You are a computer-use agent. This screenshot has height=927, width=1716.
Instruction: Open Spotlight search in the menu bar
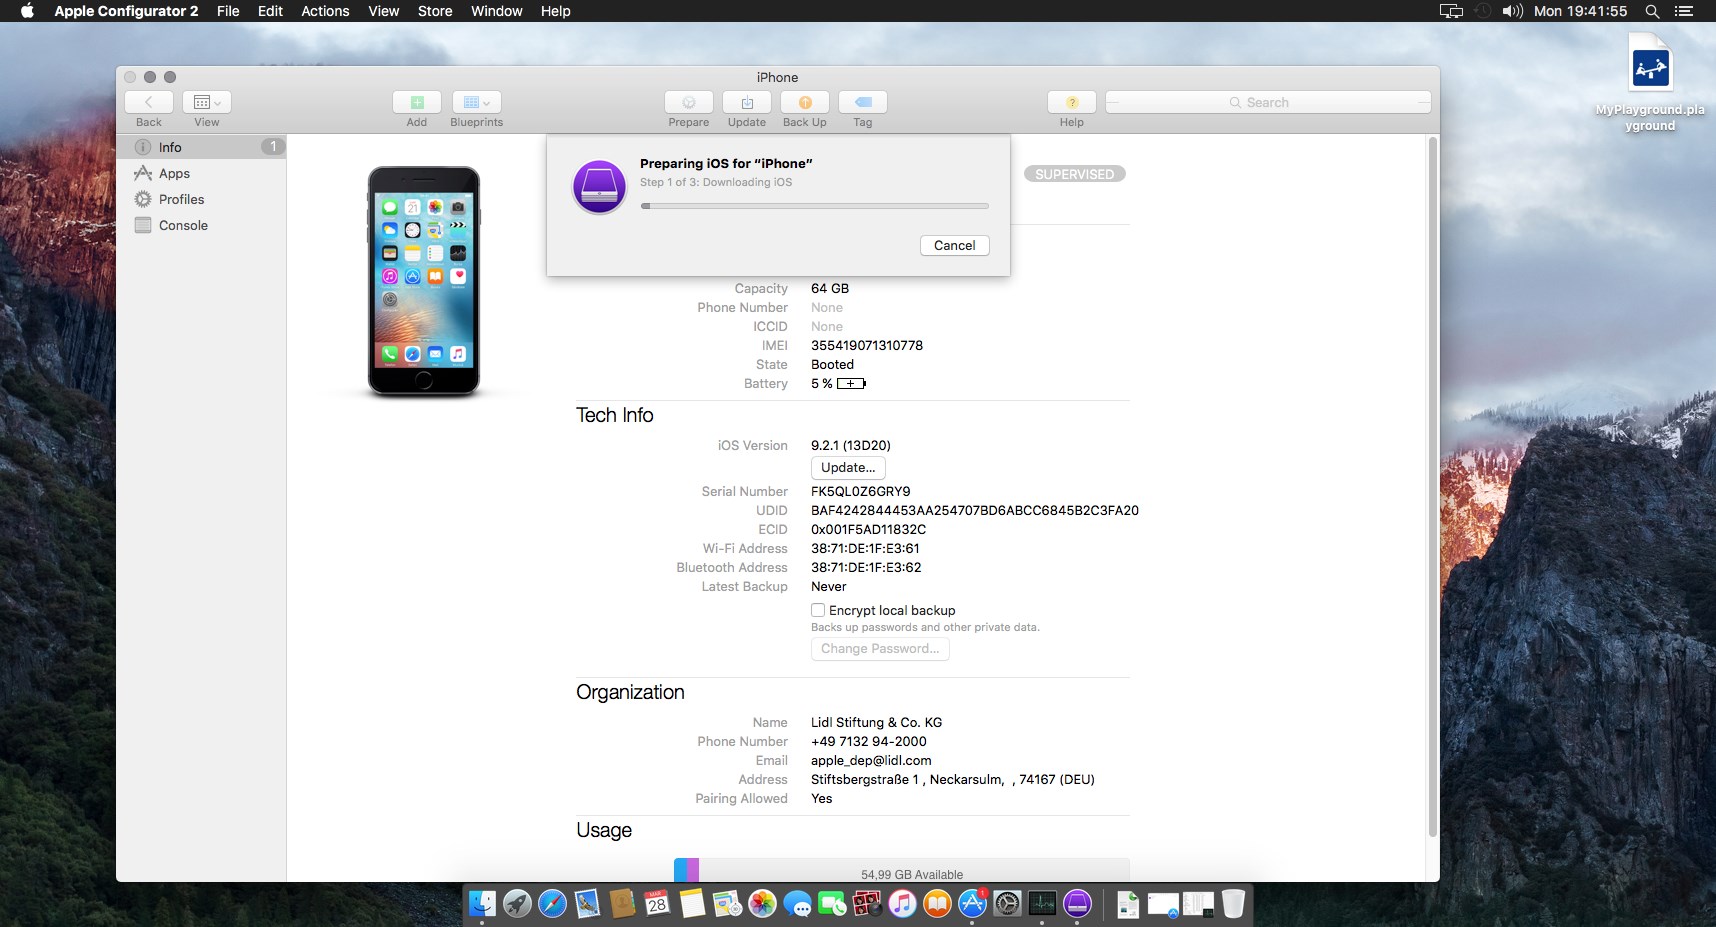click(1652, 11)
